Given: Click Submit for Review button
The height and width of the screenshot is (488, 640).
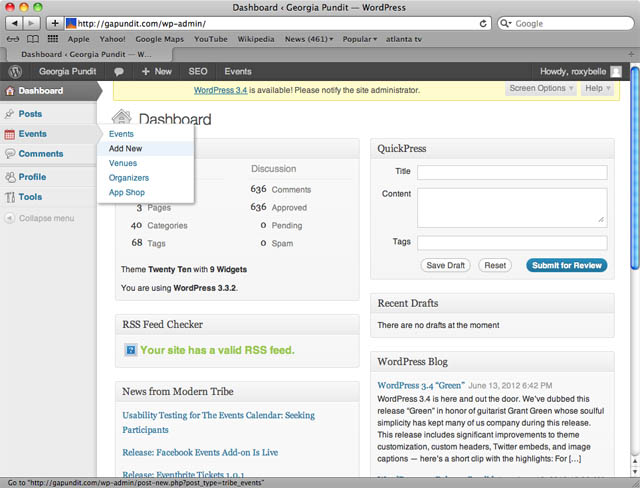Looking at the screenshot, I should point(567,266).
